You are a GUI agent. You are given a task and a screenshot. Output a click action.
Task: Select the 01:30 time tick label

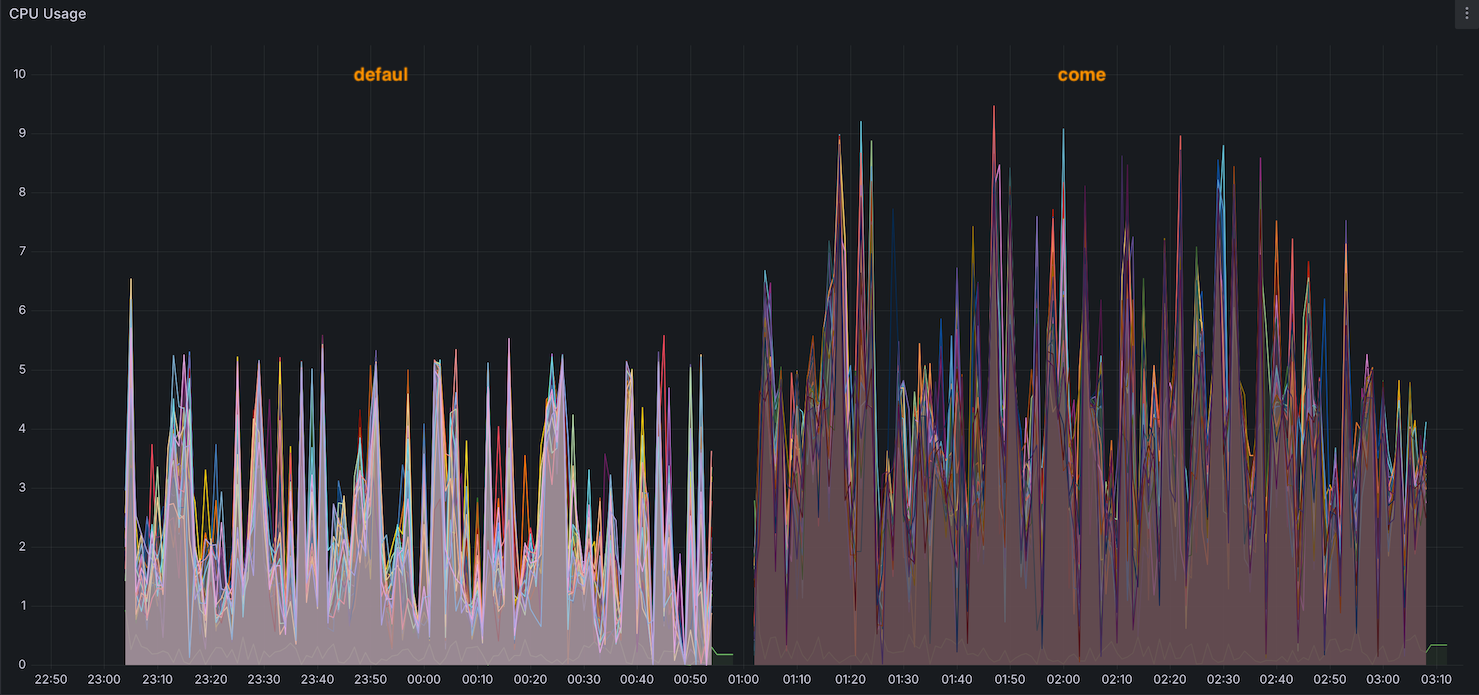903,680
